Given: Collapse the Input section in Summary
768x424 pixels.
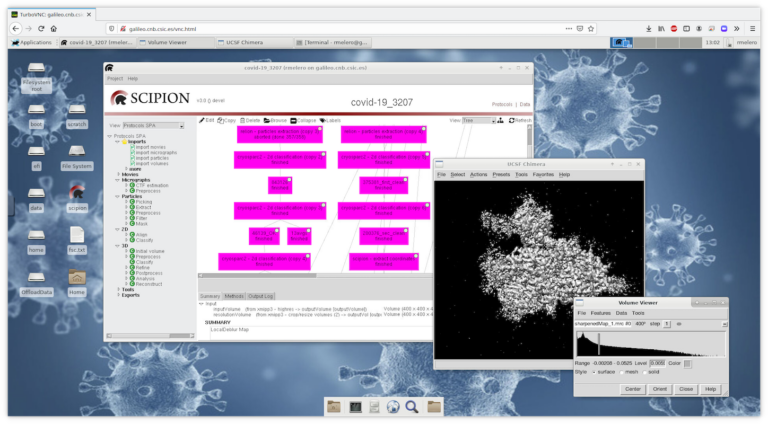Looking at the screenshot, I should [x=201, y=304].
